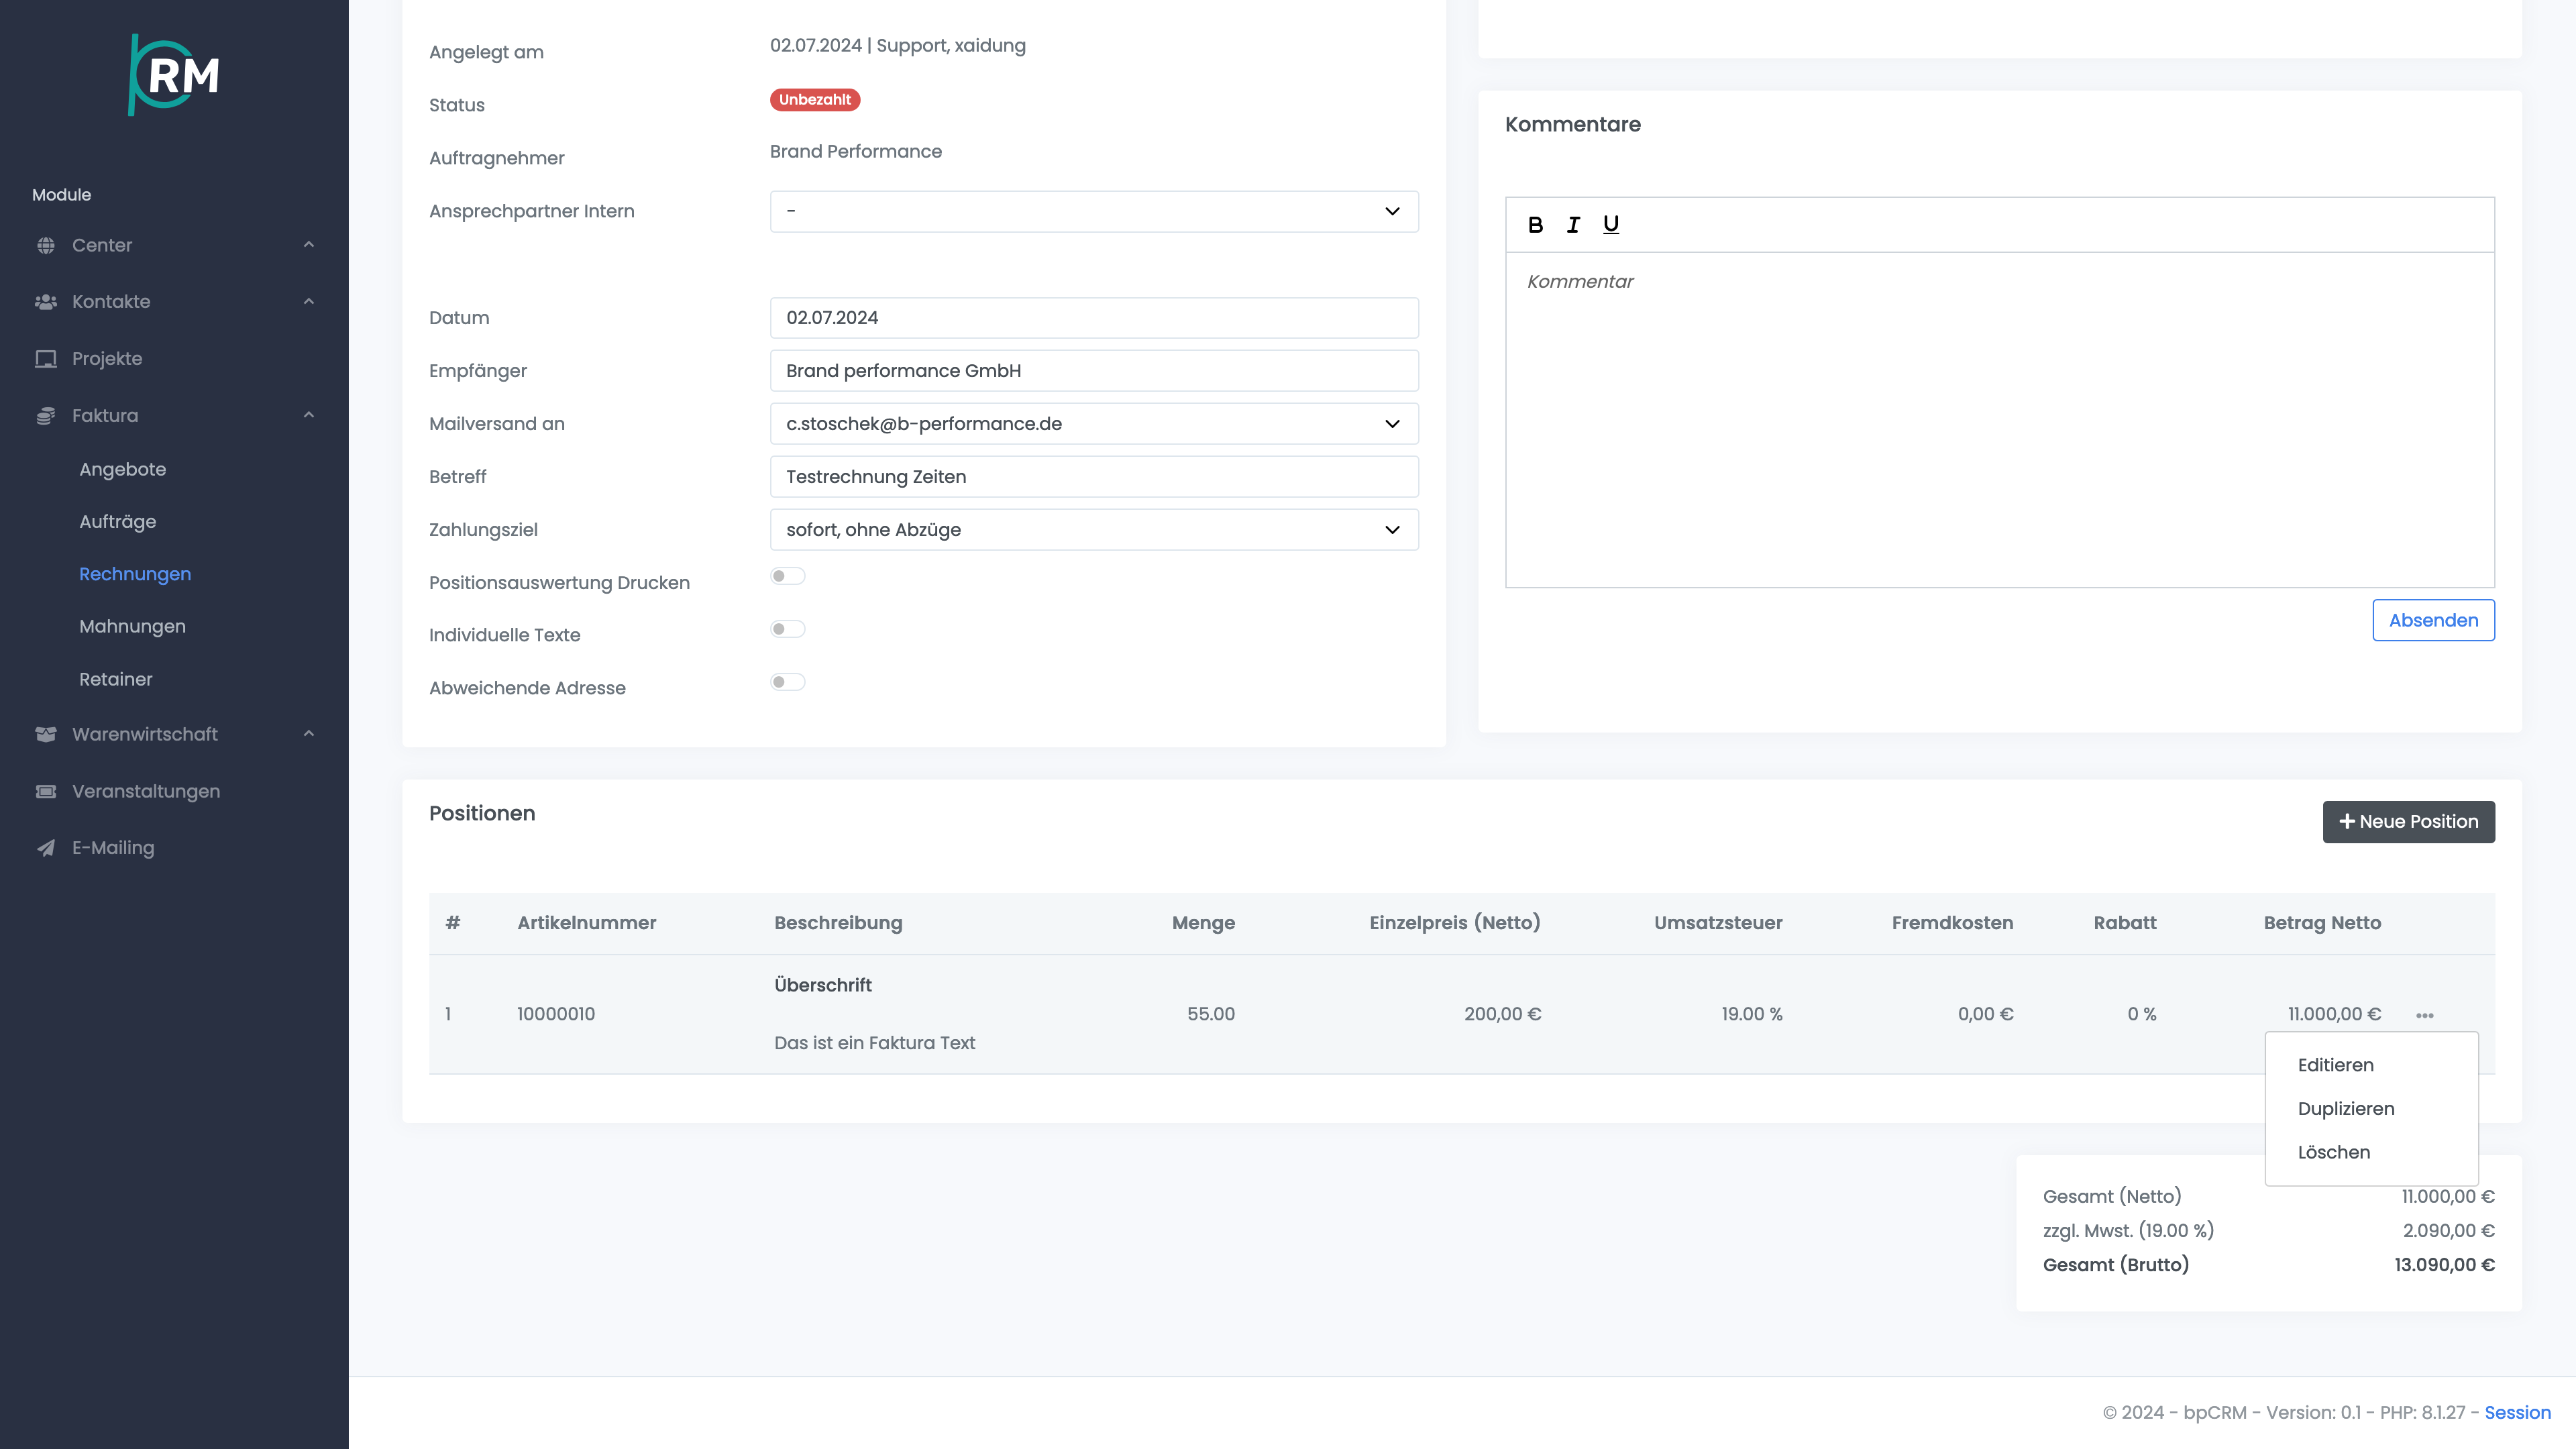
Task: Click the Einzelpreis (Netto) column header
Action: click(x=1455, y=923)
